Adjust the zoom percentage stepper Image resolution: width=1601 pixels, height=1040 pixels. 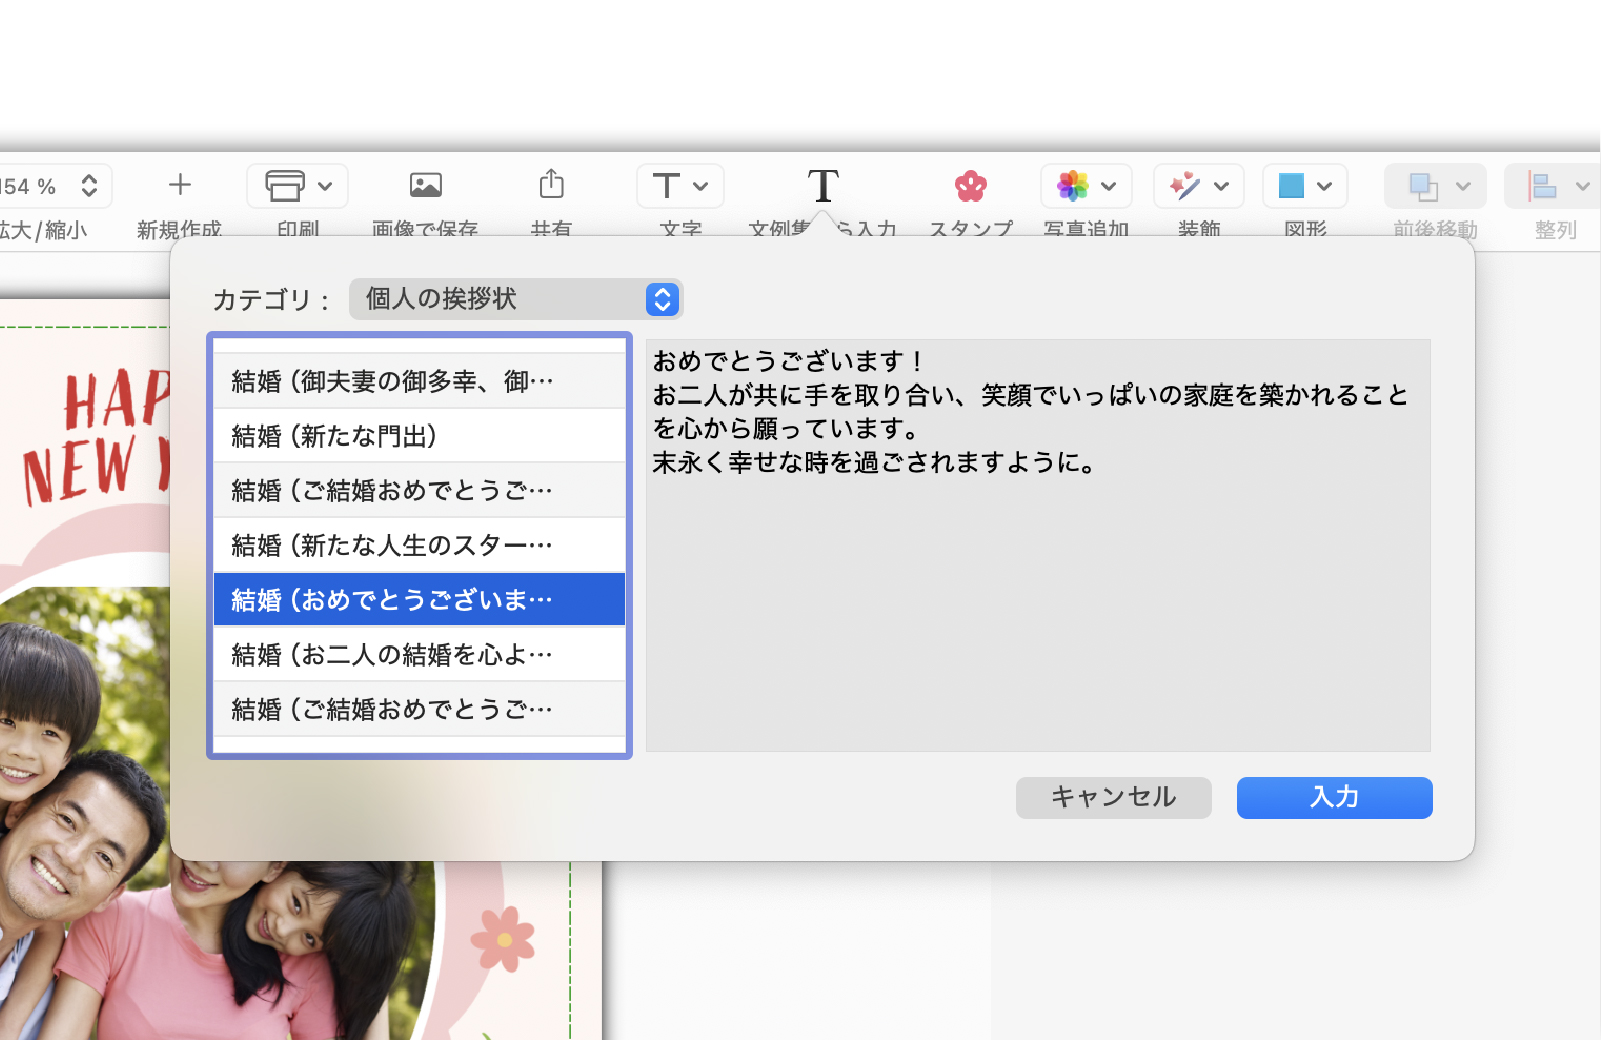[x=88, y=185]
